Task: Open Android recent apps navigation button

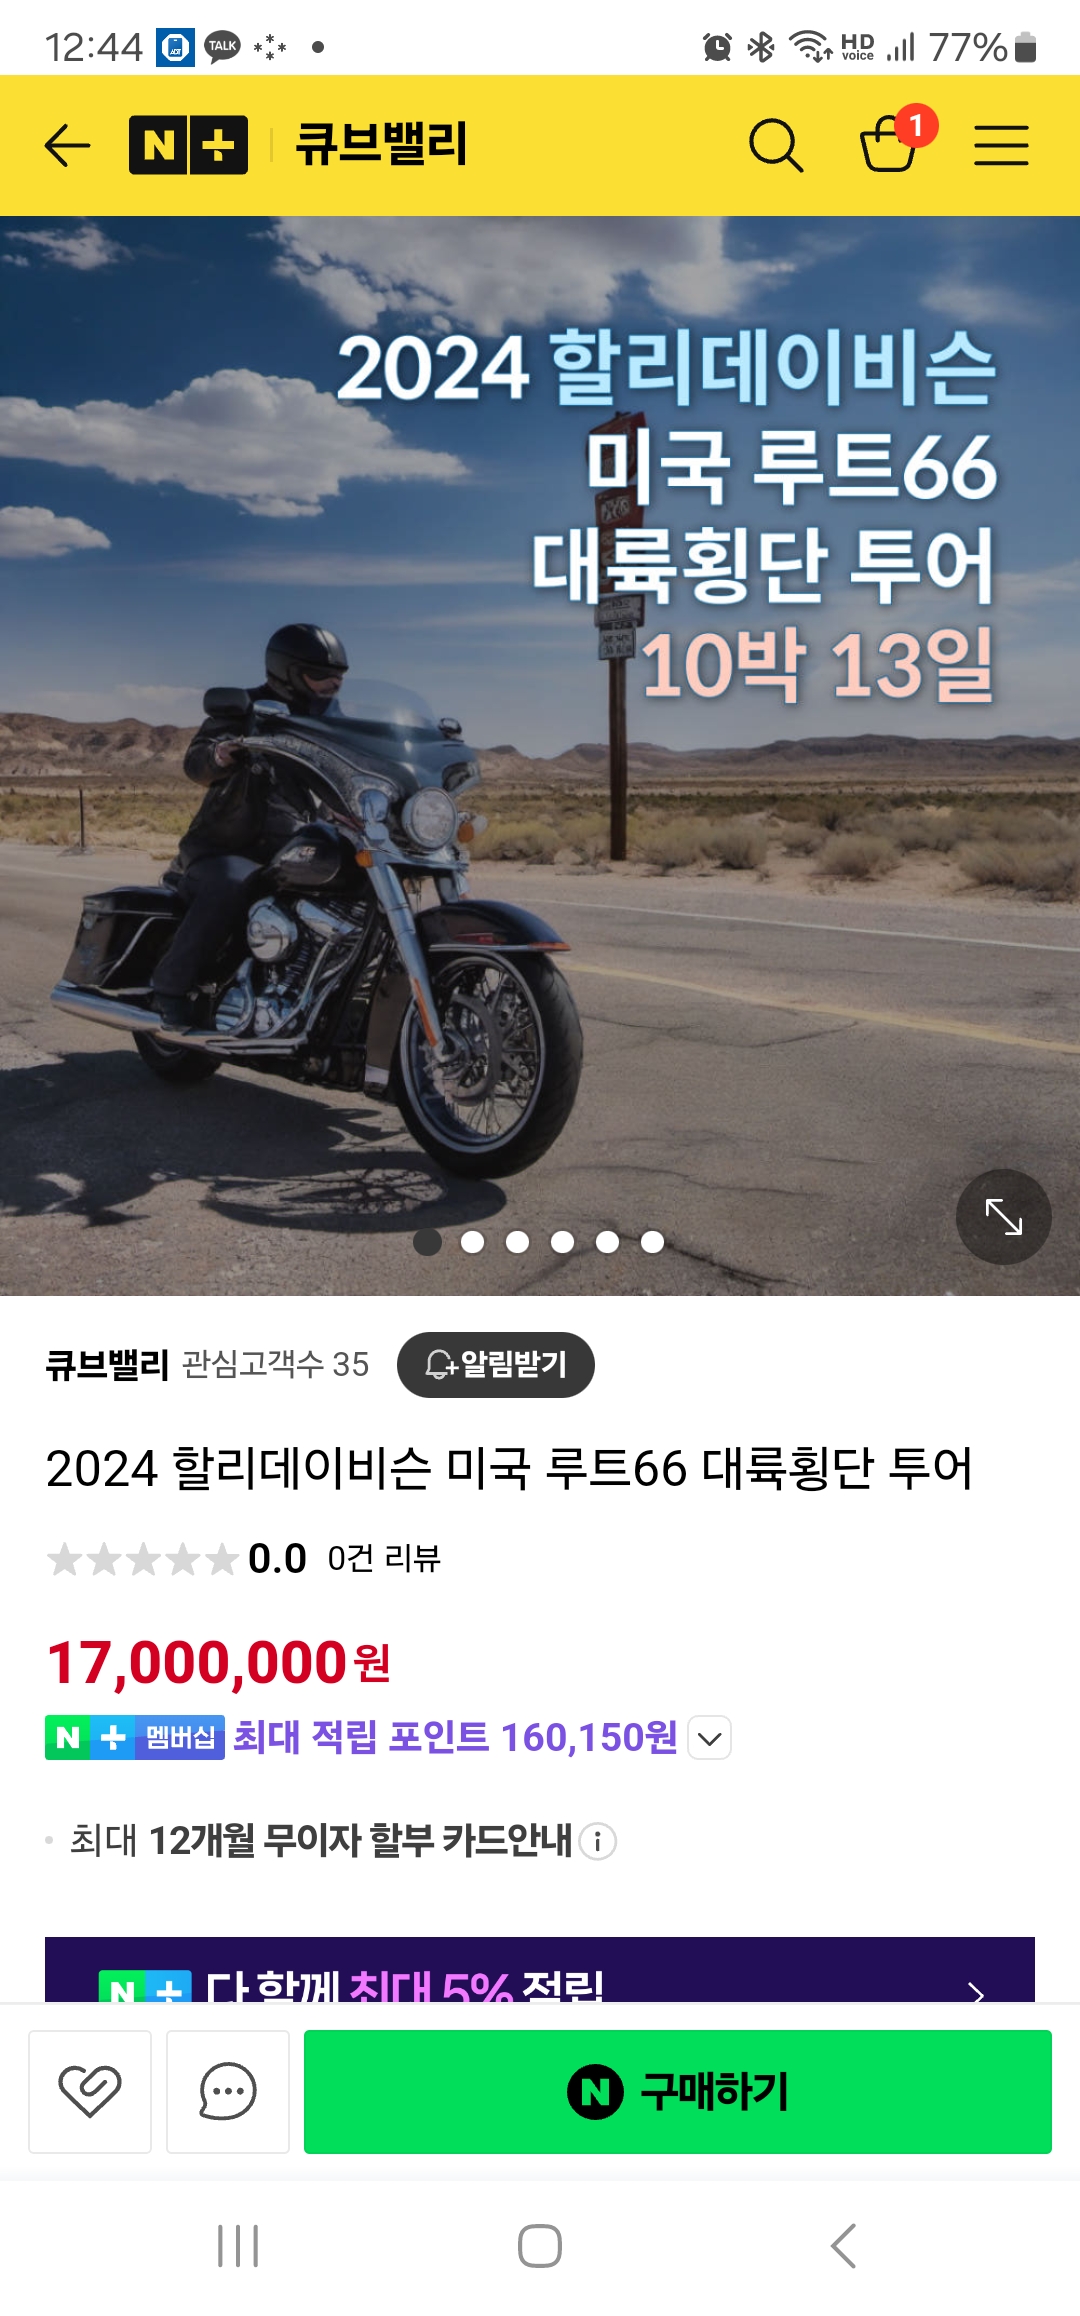Action: pyautogui.click(x=238, y=2246)
